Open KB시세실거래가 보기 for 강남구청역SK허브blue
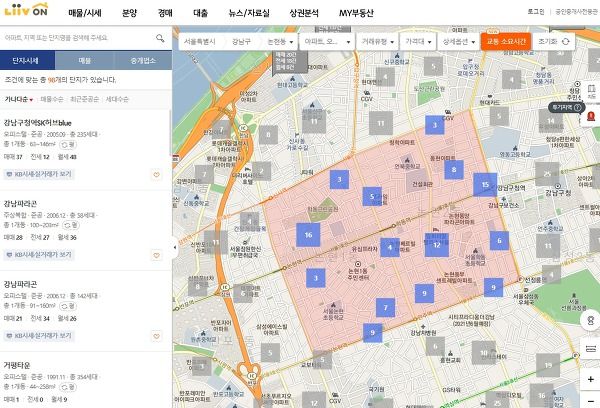Image resolution: width=600 pixels, height=408 pixels. click(x=39, y=174)
